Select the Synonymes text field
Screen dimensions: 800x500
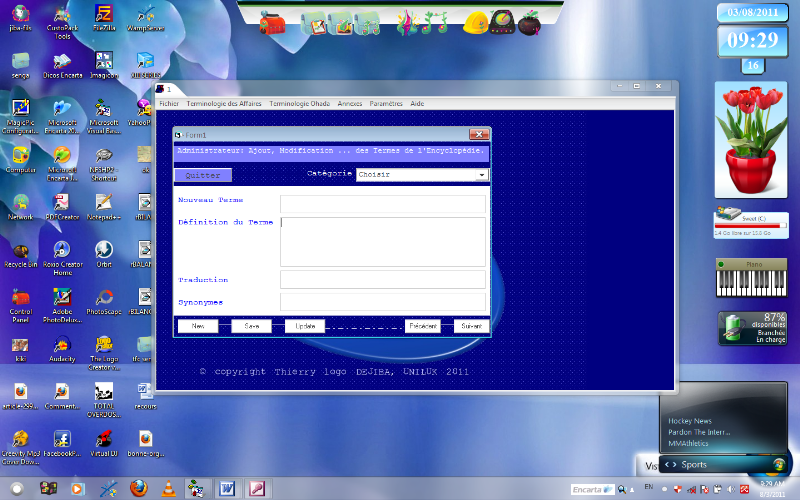click(383, 302)
